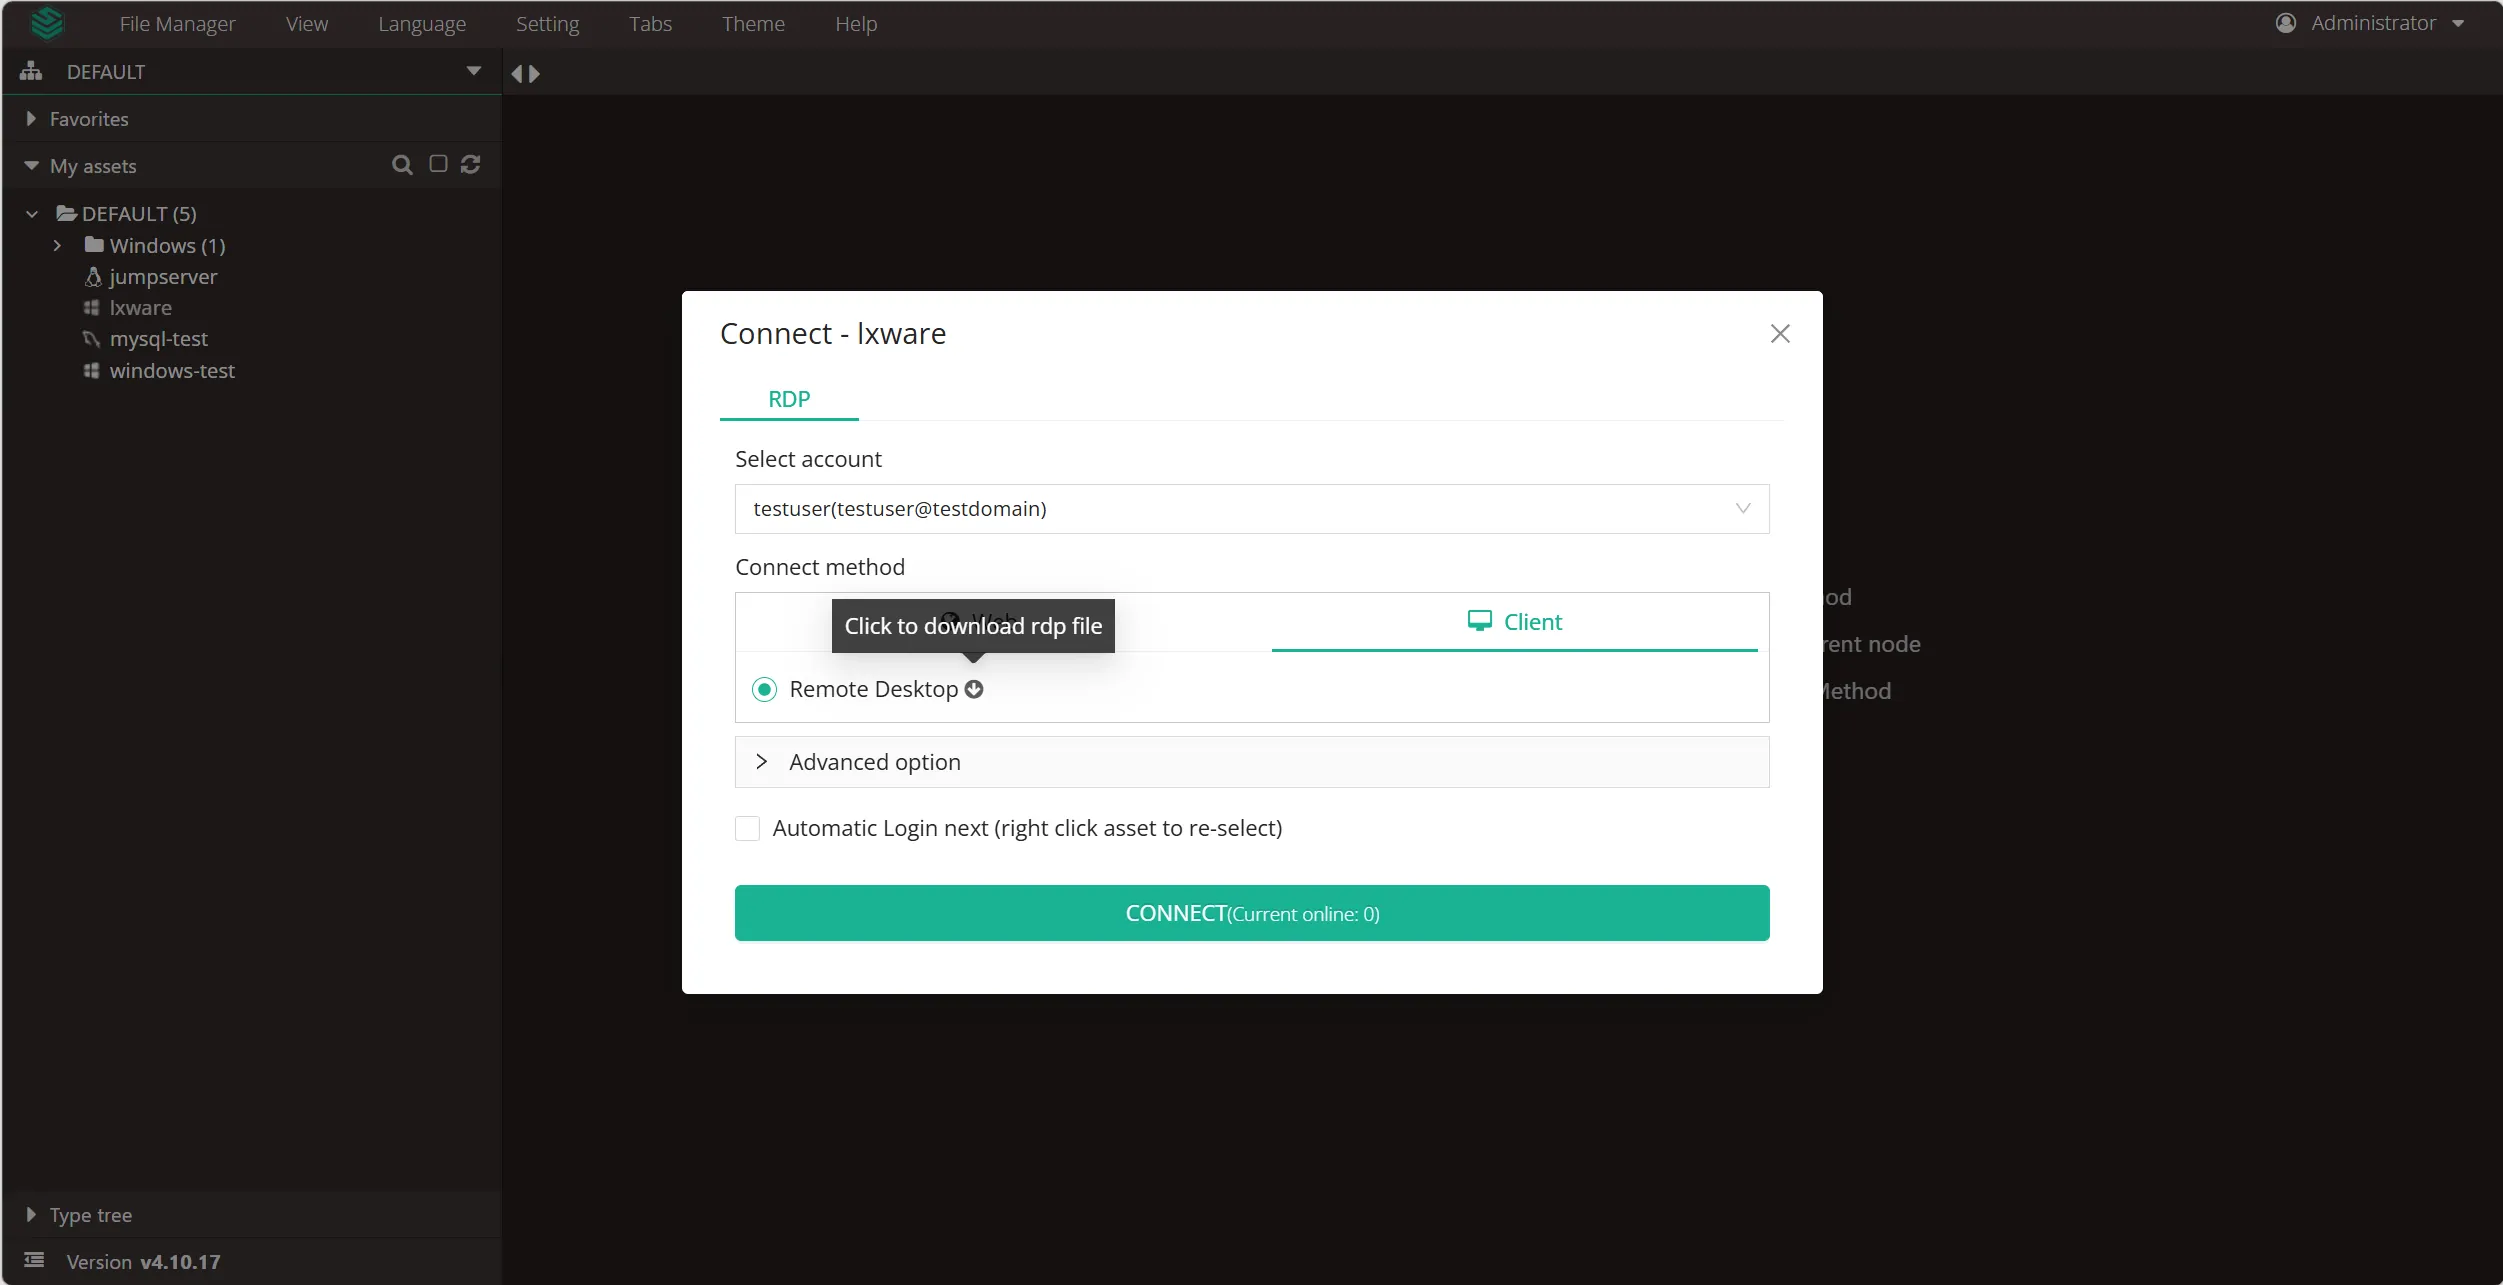Screen dimensions: 2503x1285
Task: Open the Theme menu
Action: click(x=753, y=23)
